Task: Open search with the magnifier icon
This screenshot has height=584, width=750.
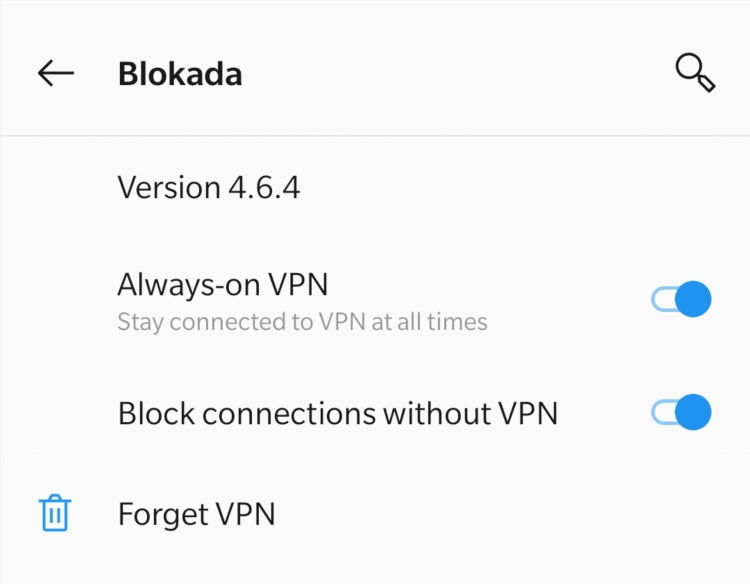Action: pyautogui.click(x=695, y=72)
